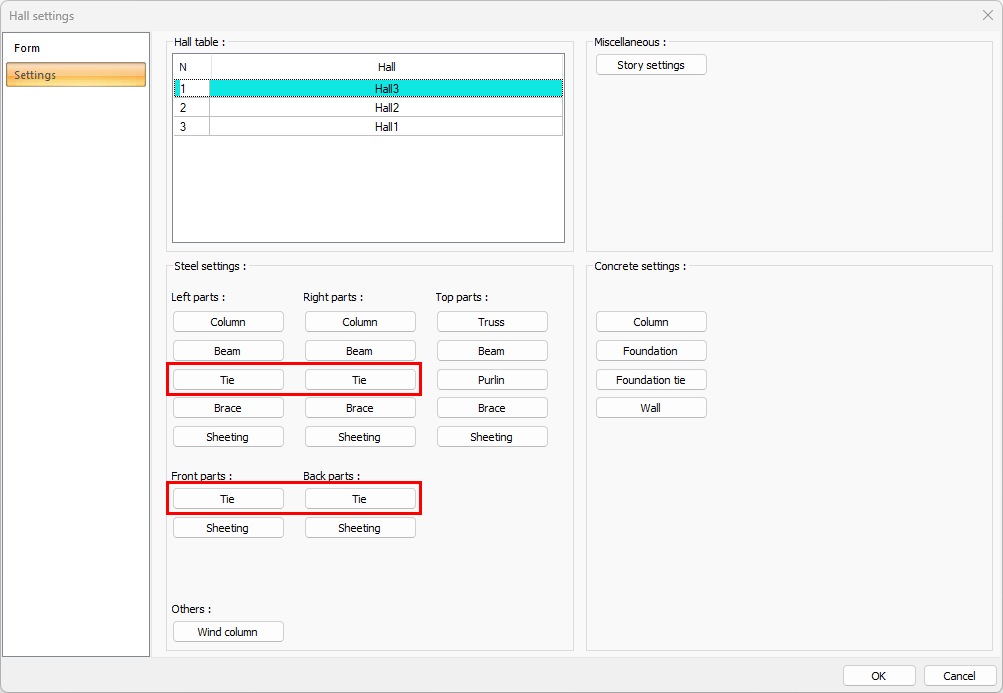Open Top parts Sheeting settings
Viewport: 1003px width, 693px height.
pos(492,437)
